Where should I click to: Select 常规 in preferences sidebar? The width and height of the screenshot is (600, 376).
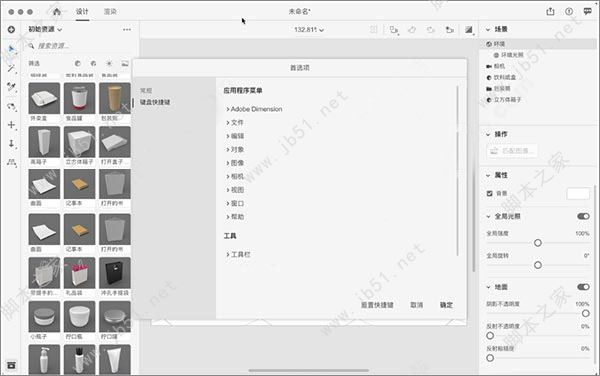[x=146, y=90]
